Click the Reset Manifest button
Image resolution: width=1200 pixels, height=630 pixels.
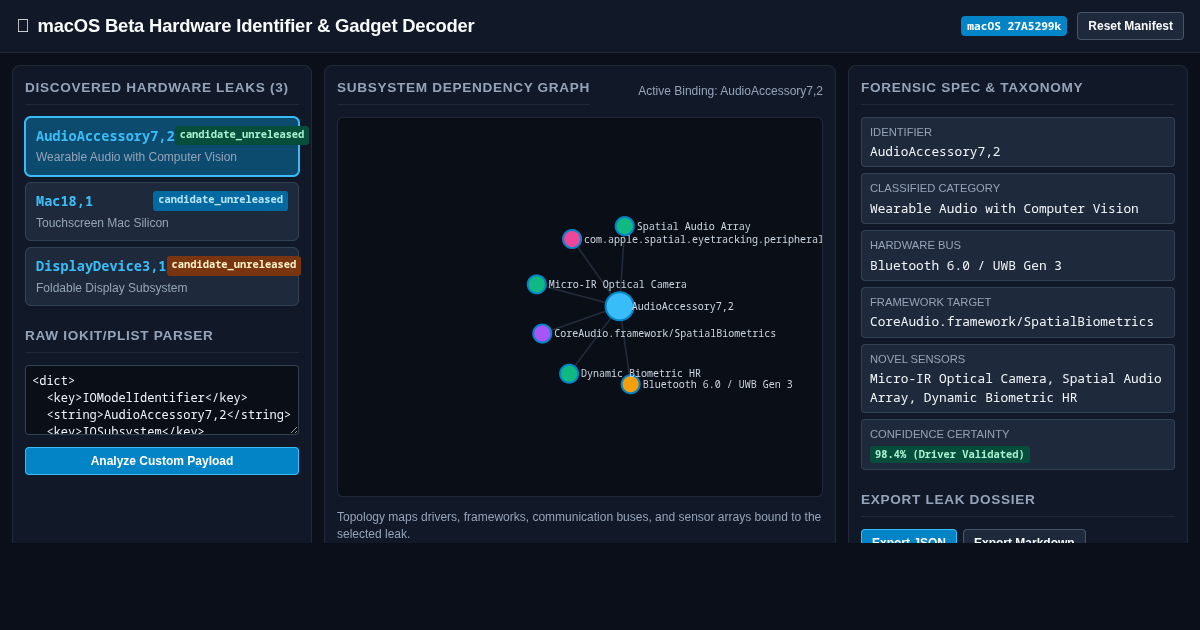(1130, 26)
